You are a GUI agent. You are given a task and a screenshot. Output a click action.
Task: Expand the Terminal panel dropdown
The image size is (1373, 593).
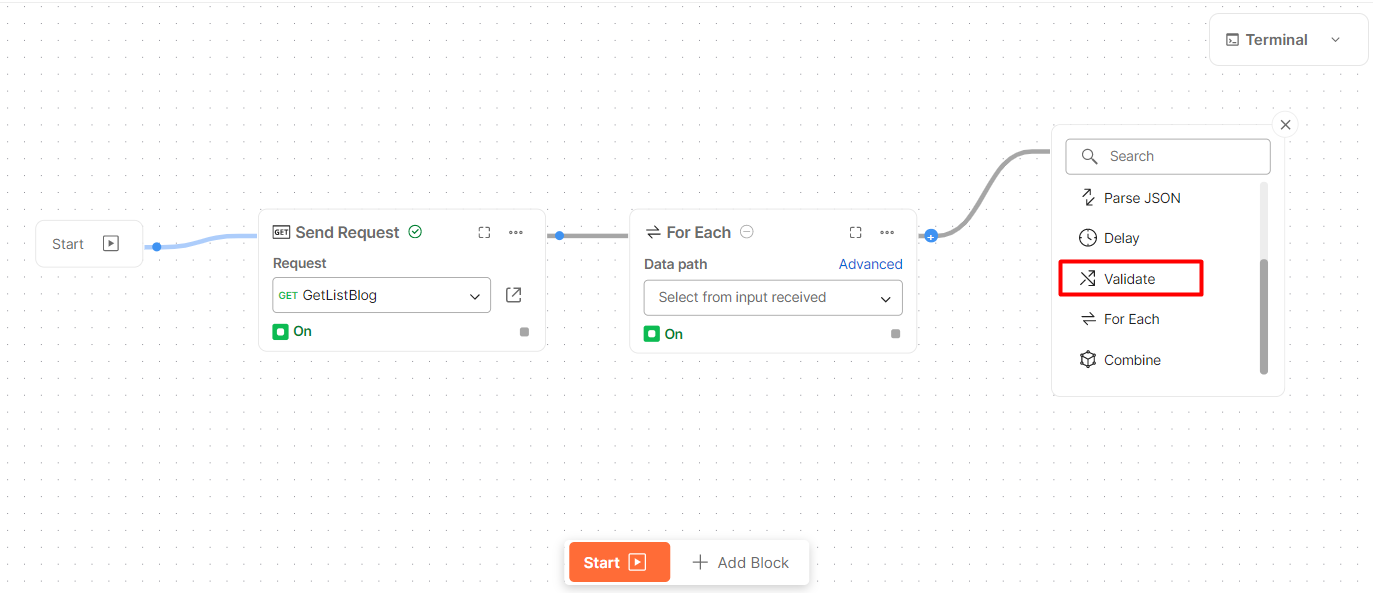pos(1335,40)
